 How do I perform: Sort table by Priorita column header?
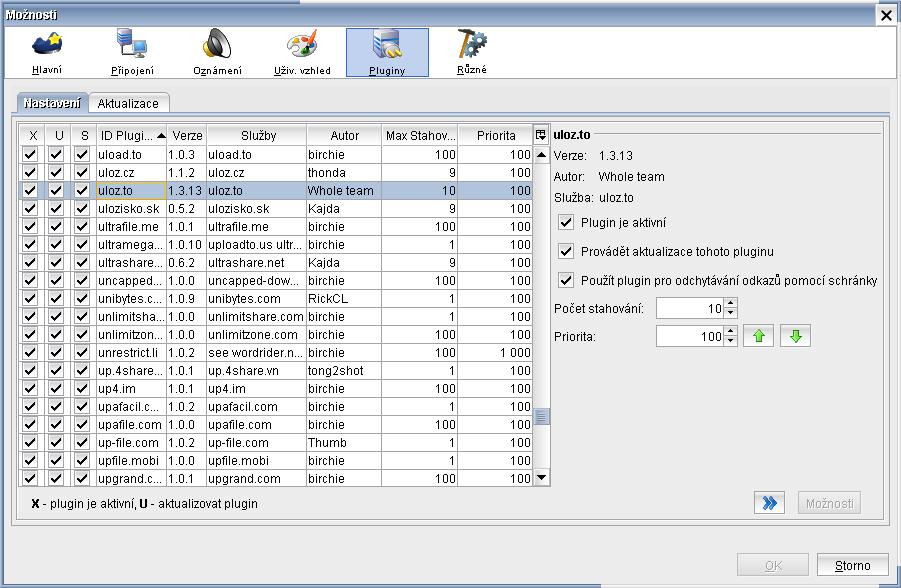496,136
